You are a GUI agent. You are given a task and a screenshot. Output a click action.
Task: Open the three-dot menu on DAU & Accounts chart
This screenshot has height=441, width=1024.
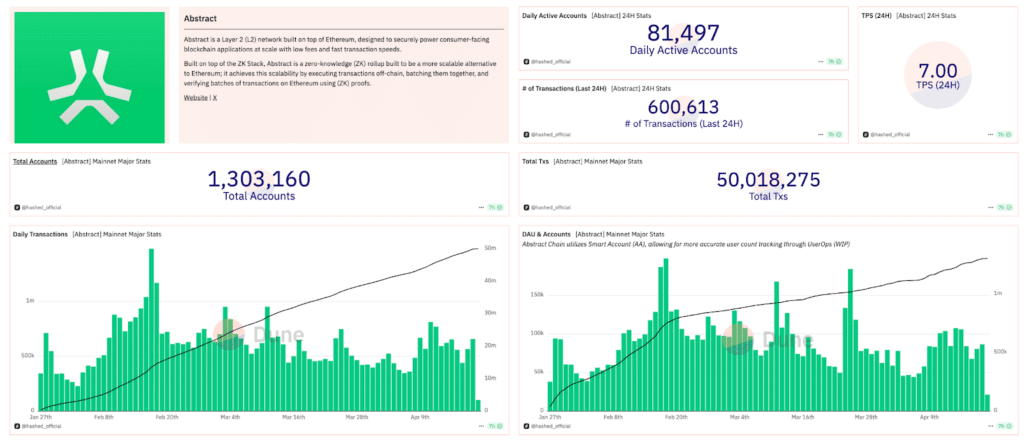click(991, 425)
